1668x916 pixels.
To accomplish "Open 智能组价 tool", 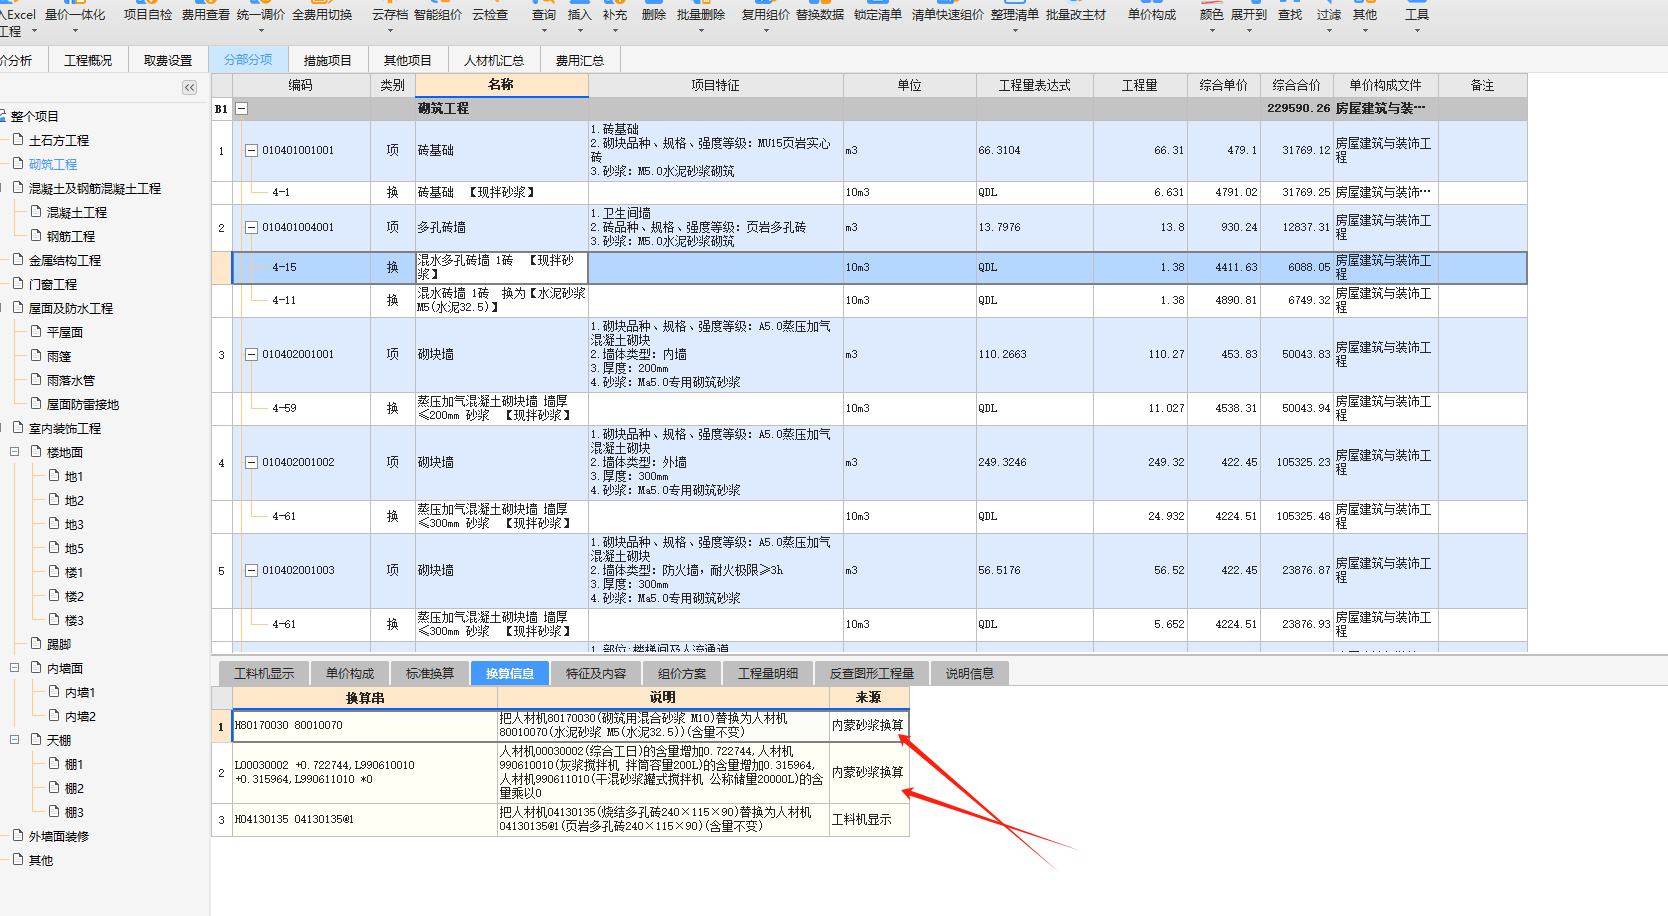I will click(x=438, y=15).
